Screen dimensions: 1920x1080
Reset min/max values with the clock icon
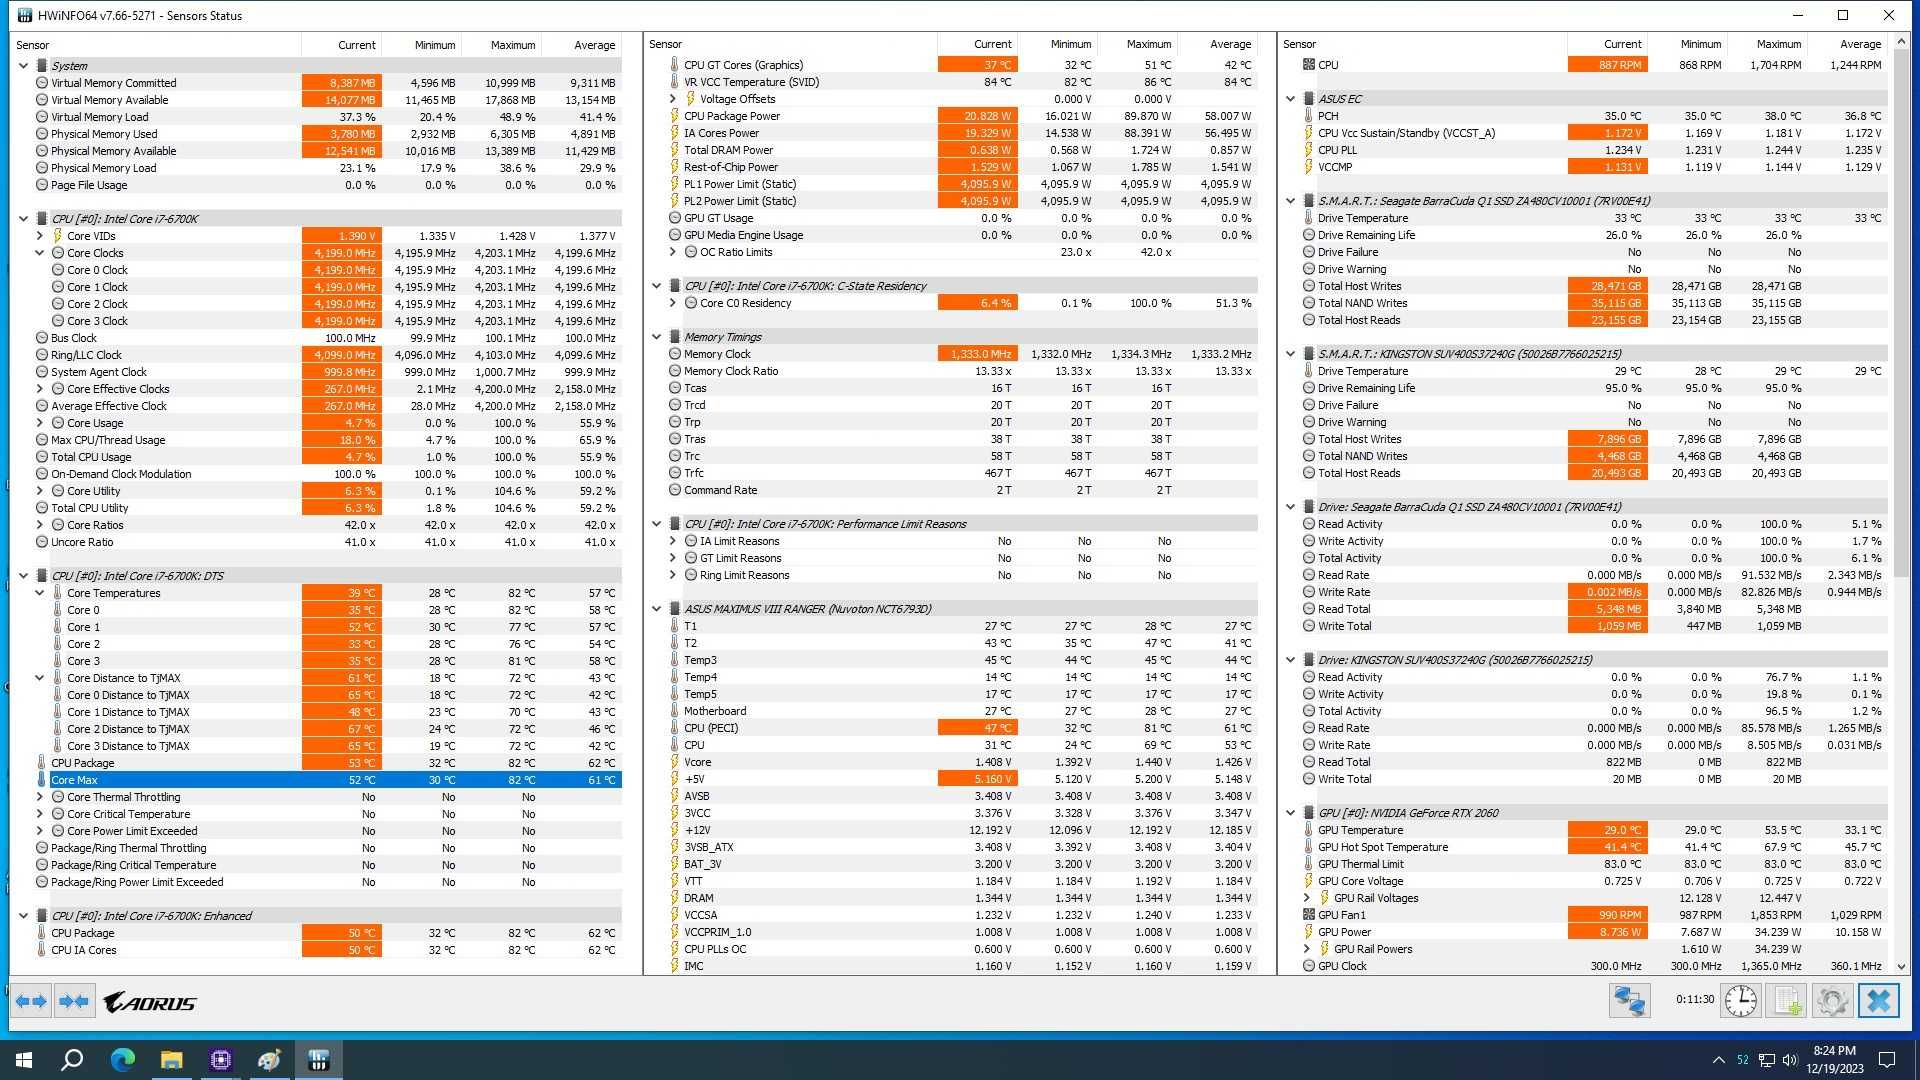(1740, 1000)
